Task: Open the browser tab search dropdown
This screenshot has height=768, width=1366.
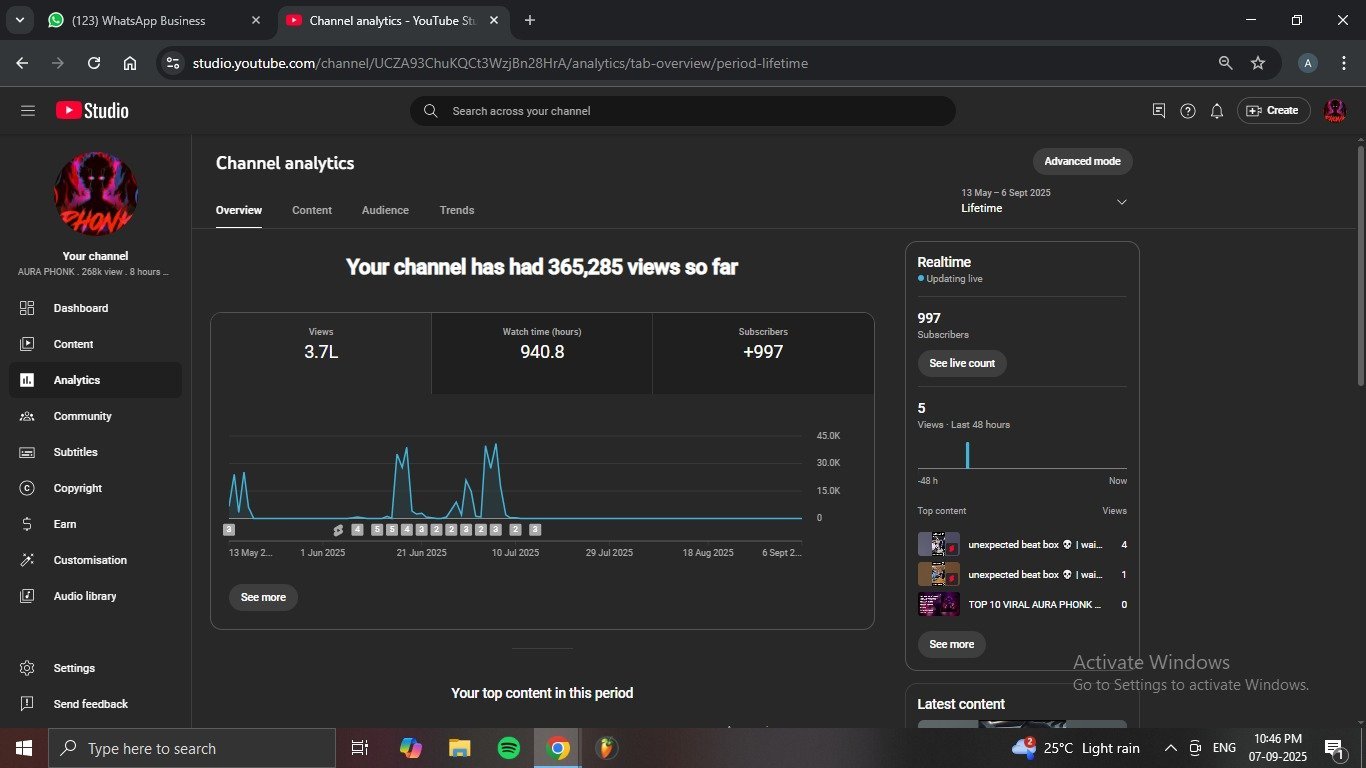Action: click(19, 20)
